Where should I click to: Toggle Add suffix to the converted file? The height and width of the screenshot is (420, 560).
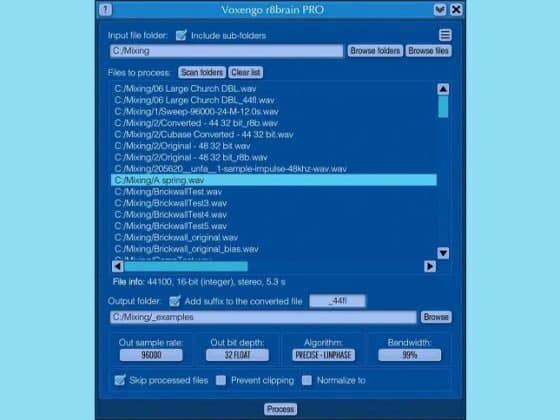click(x=175, y=301)
